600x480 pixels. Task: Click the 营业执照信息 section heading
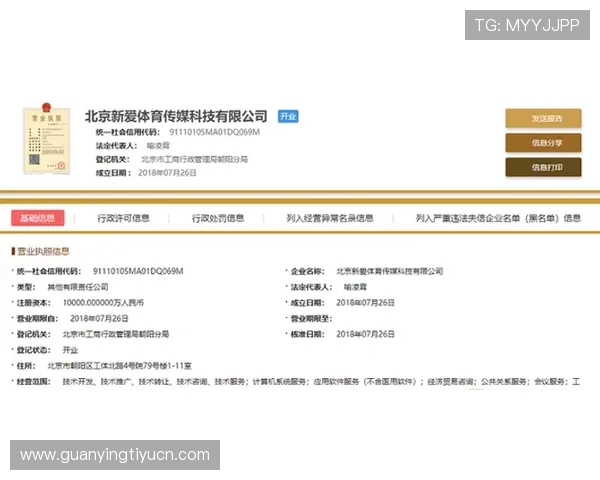click(43, 251)
